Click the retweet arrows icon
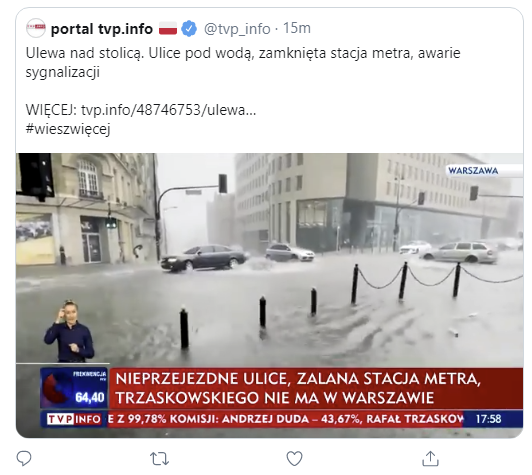532x475 pixels. pyautogui.click(x=159, y=459)
